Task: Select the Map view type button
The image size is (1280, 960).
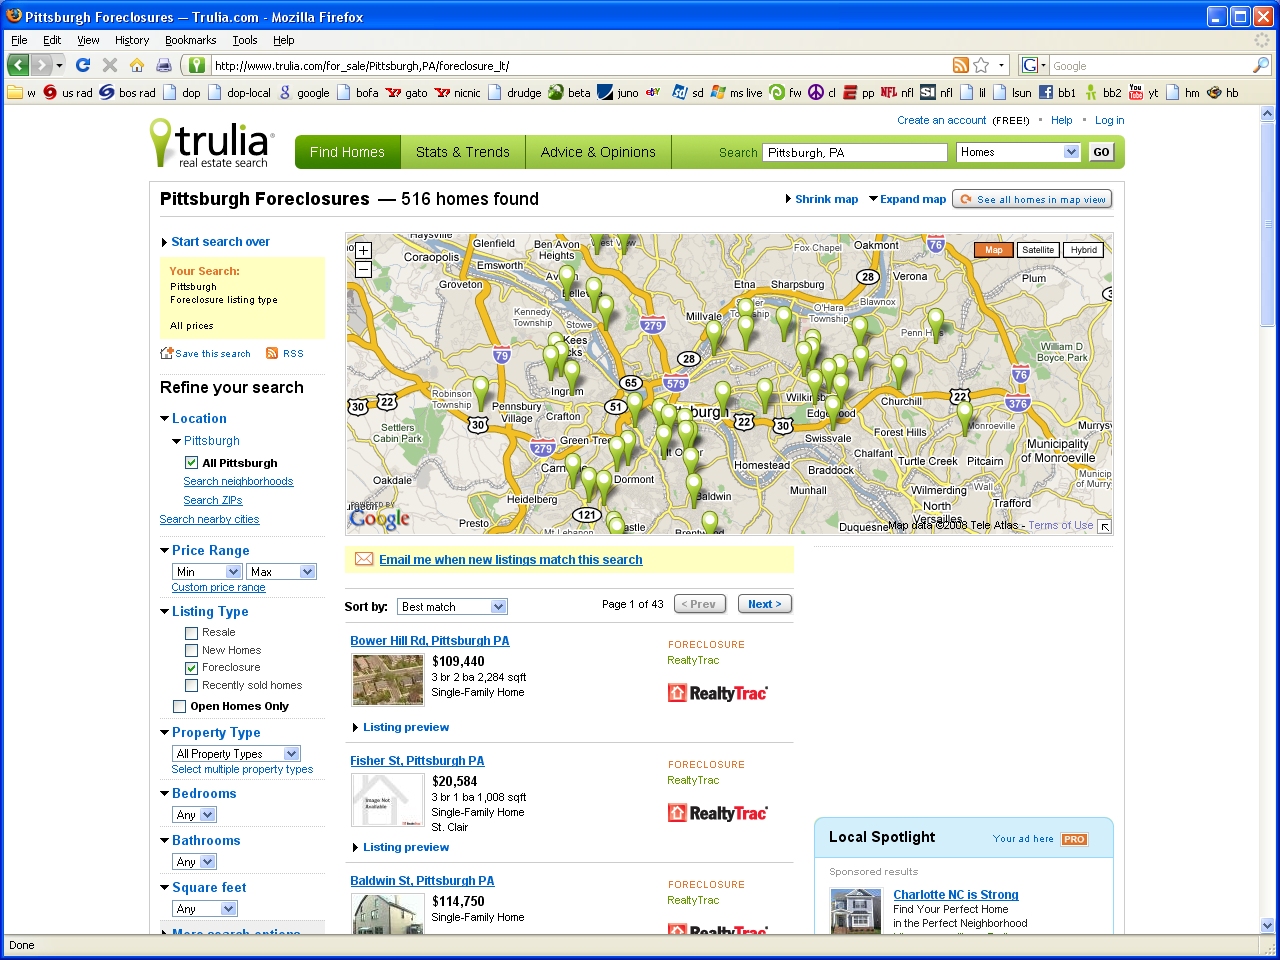Action: point(993,250)
